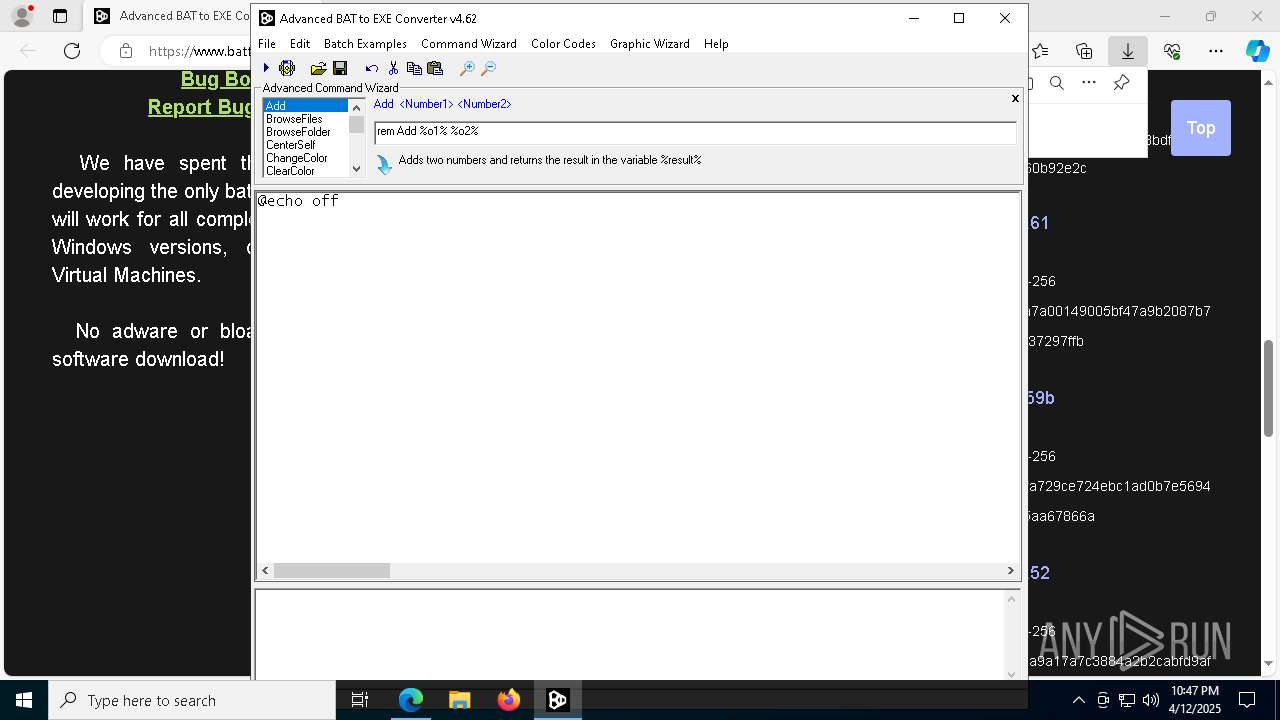The height and width of the screenshot is (720, 1280).
Task: Undo the last edit in the toolbar
Action: pos(372,68)
